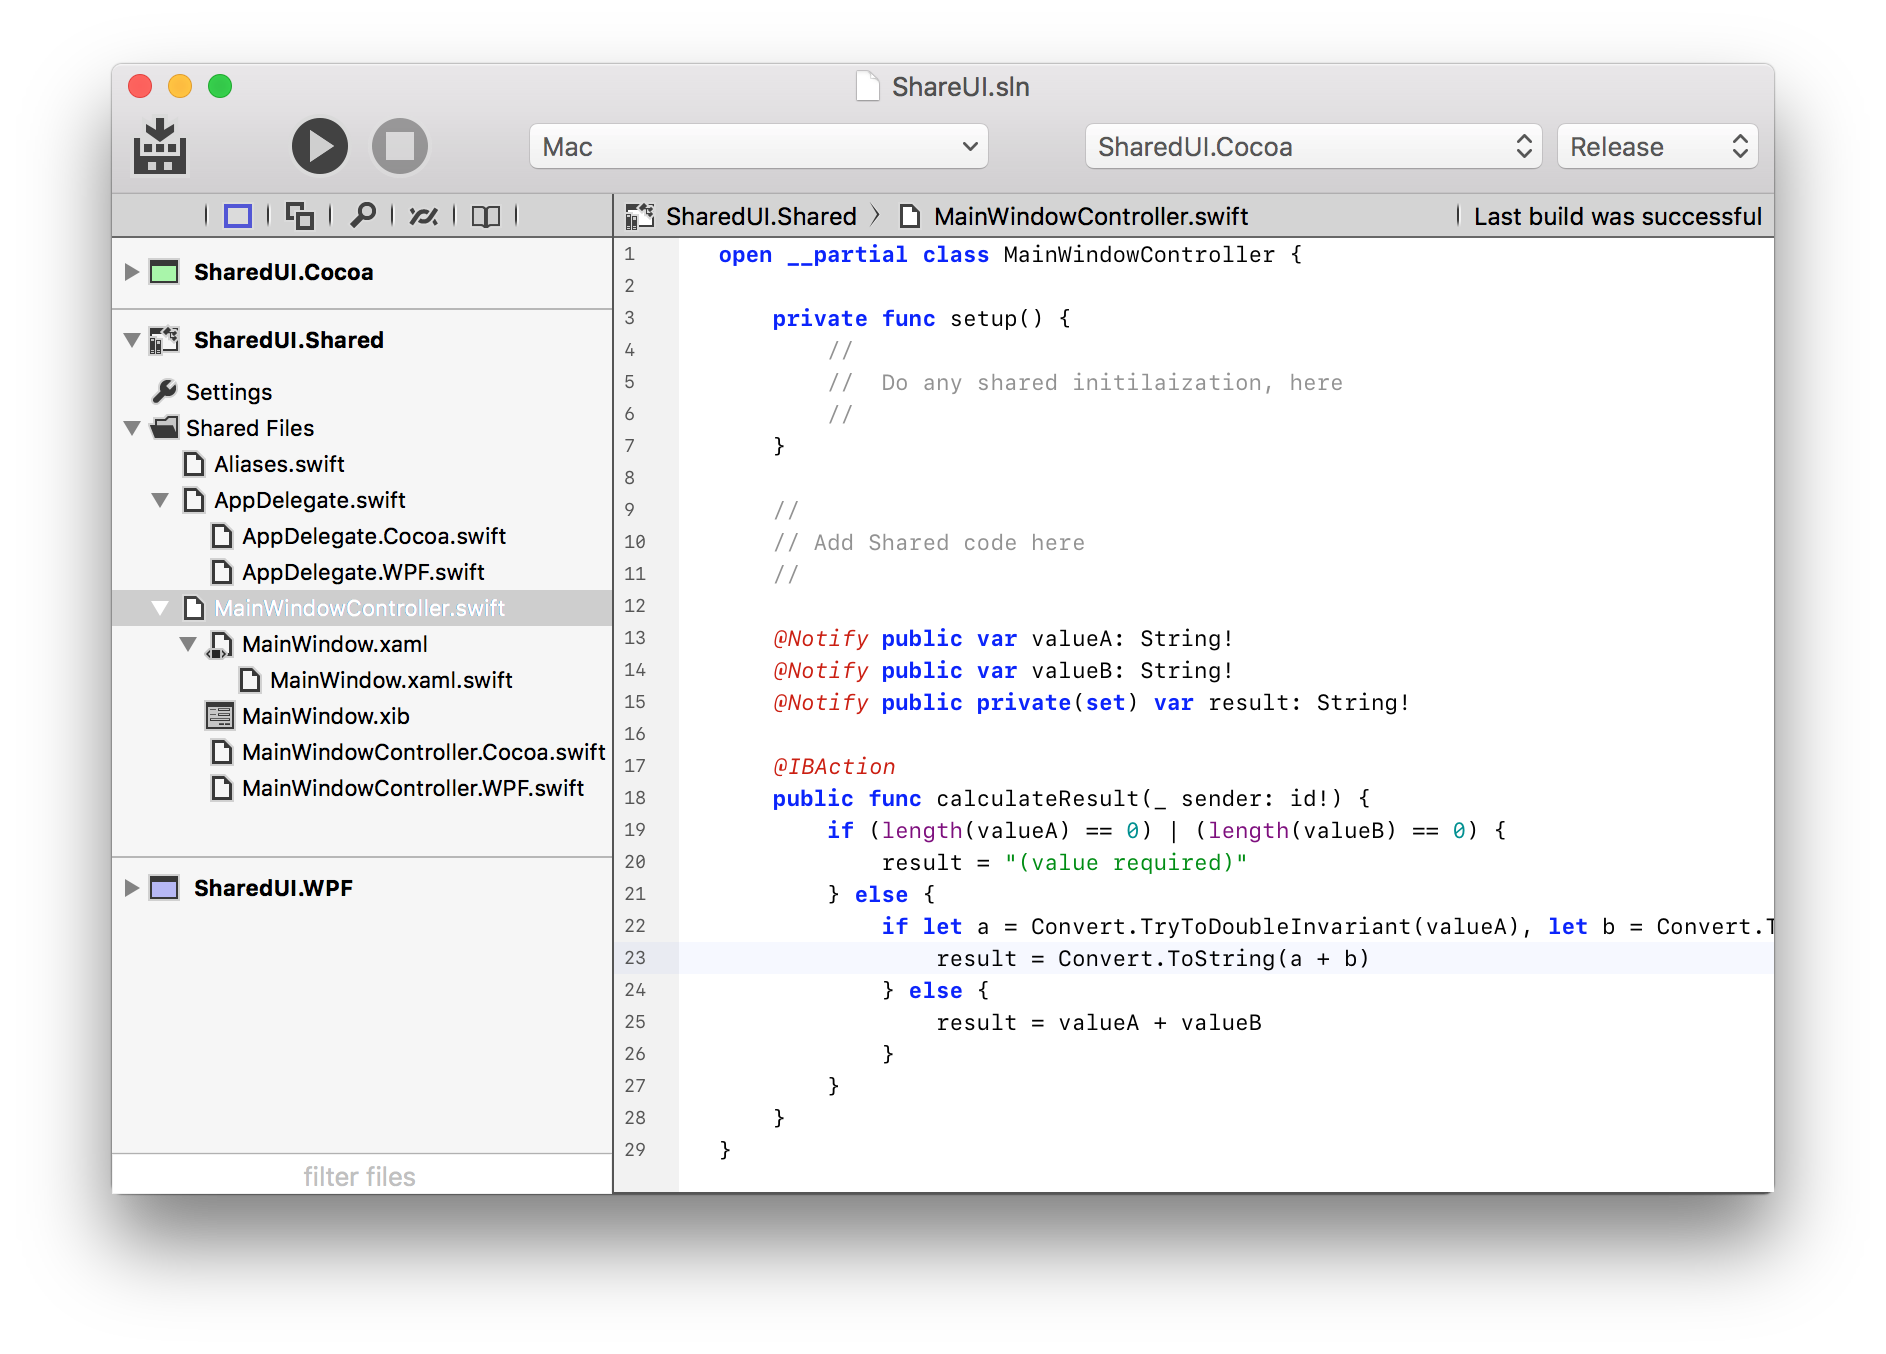Select SharedUI.Shared project in tree
This screenshot has width=1886, height=1354.
[288, 340]
